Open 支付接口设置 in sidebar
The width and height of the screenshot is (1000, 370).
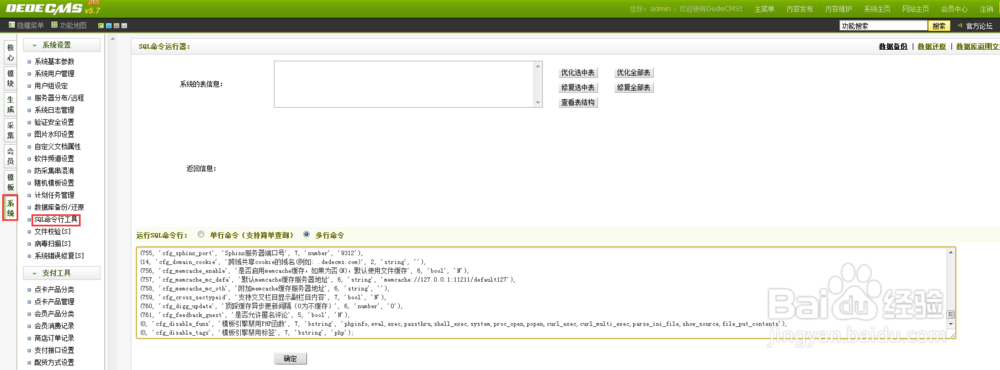(x=54, y=350)
